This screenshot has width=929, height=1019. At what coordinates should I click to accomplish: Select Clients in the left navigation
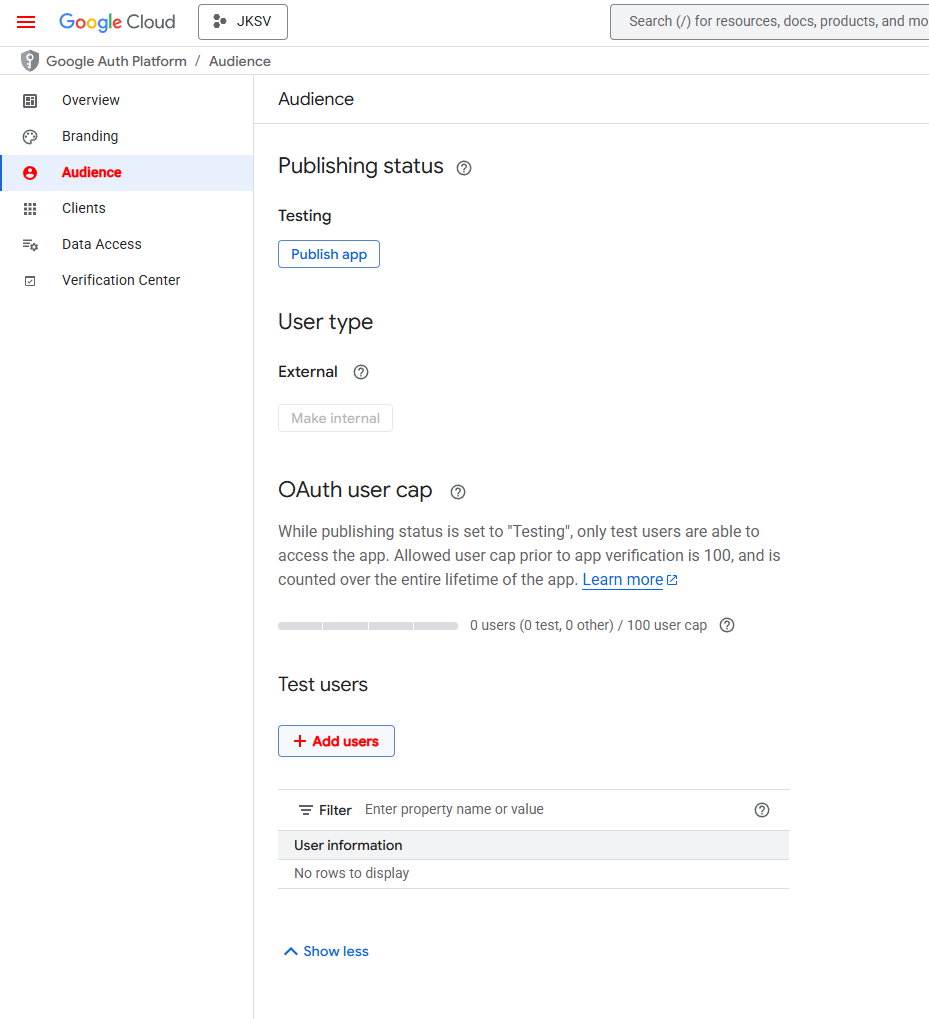(x=84, y=208)
